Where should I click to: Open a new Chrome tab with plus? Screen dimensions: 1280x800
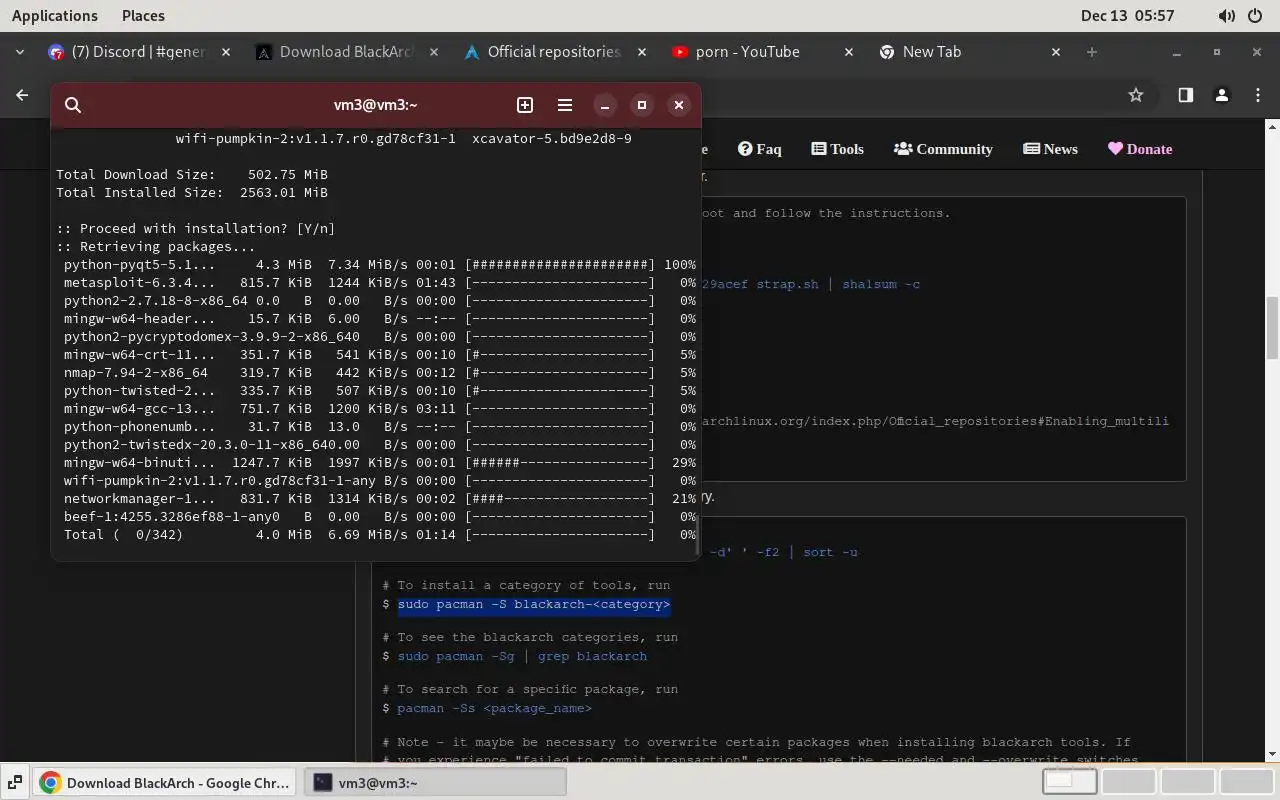tap(1092, 52)
